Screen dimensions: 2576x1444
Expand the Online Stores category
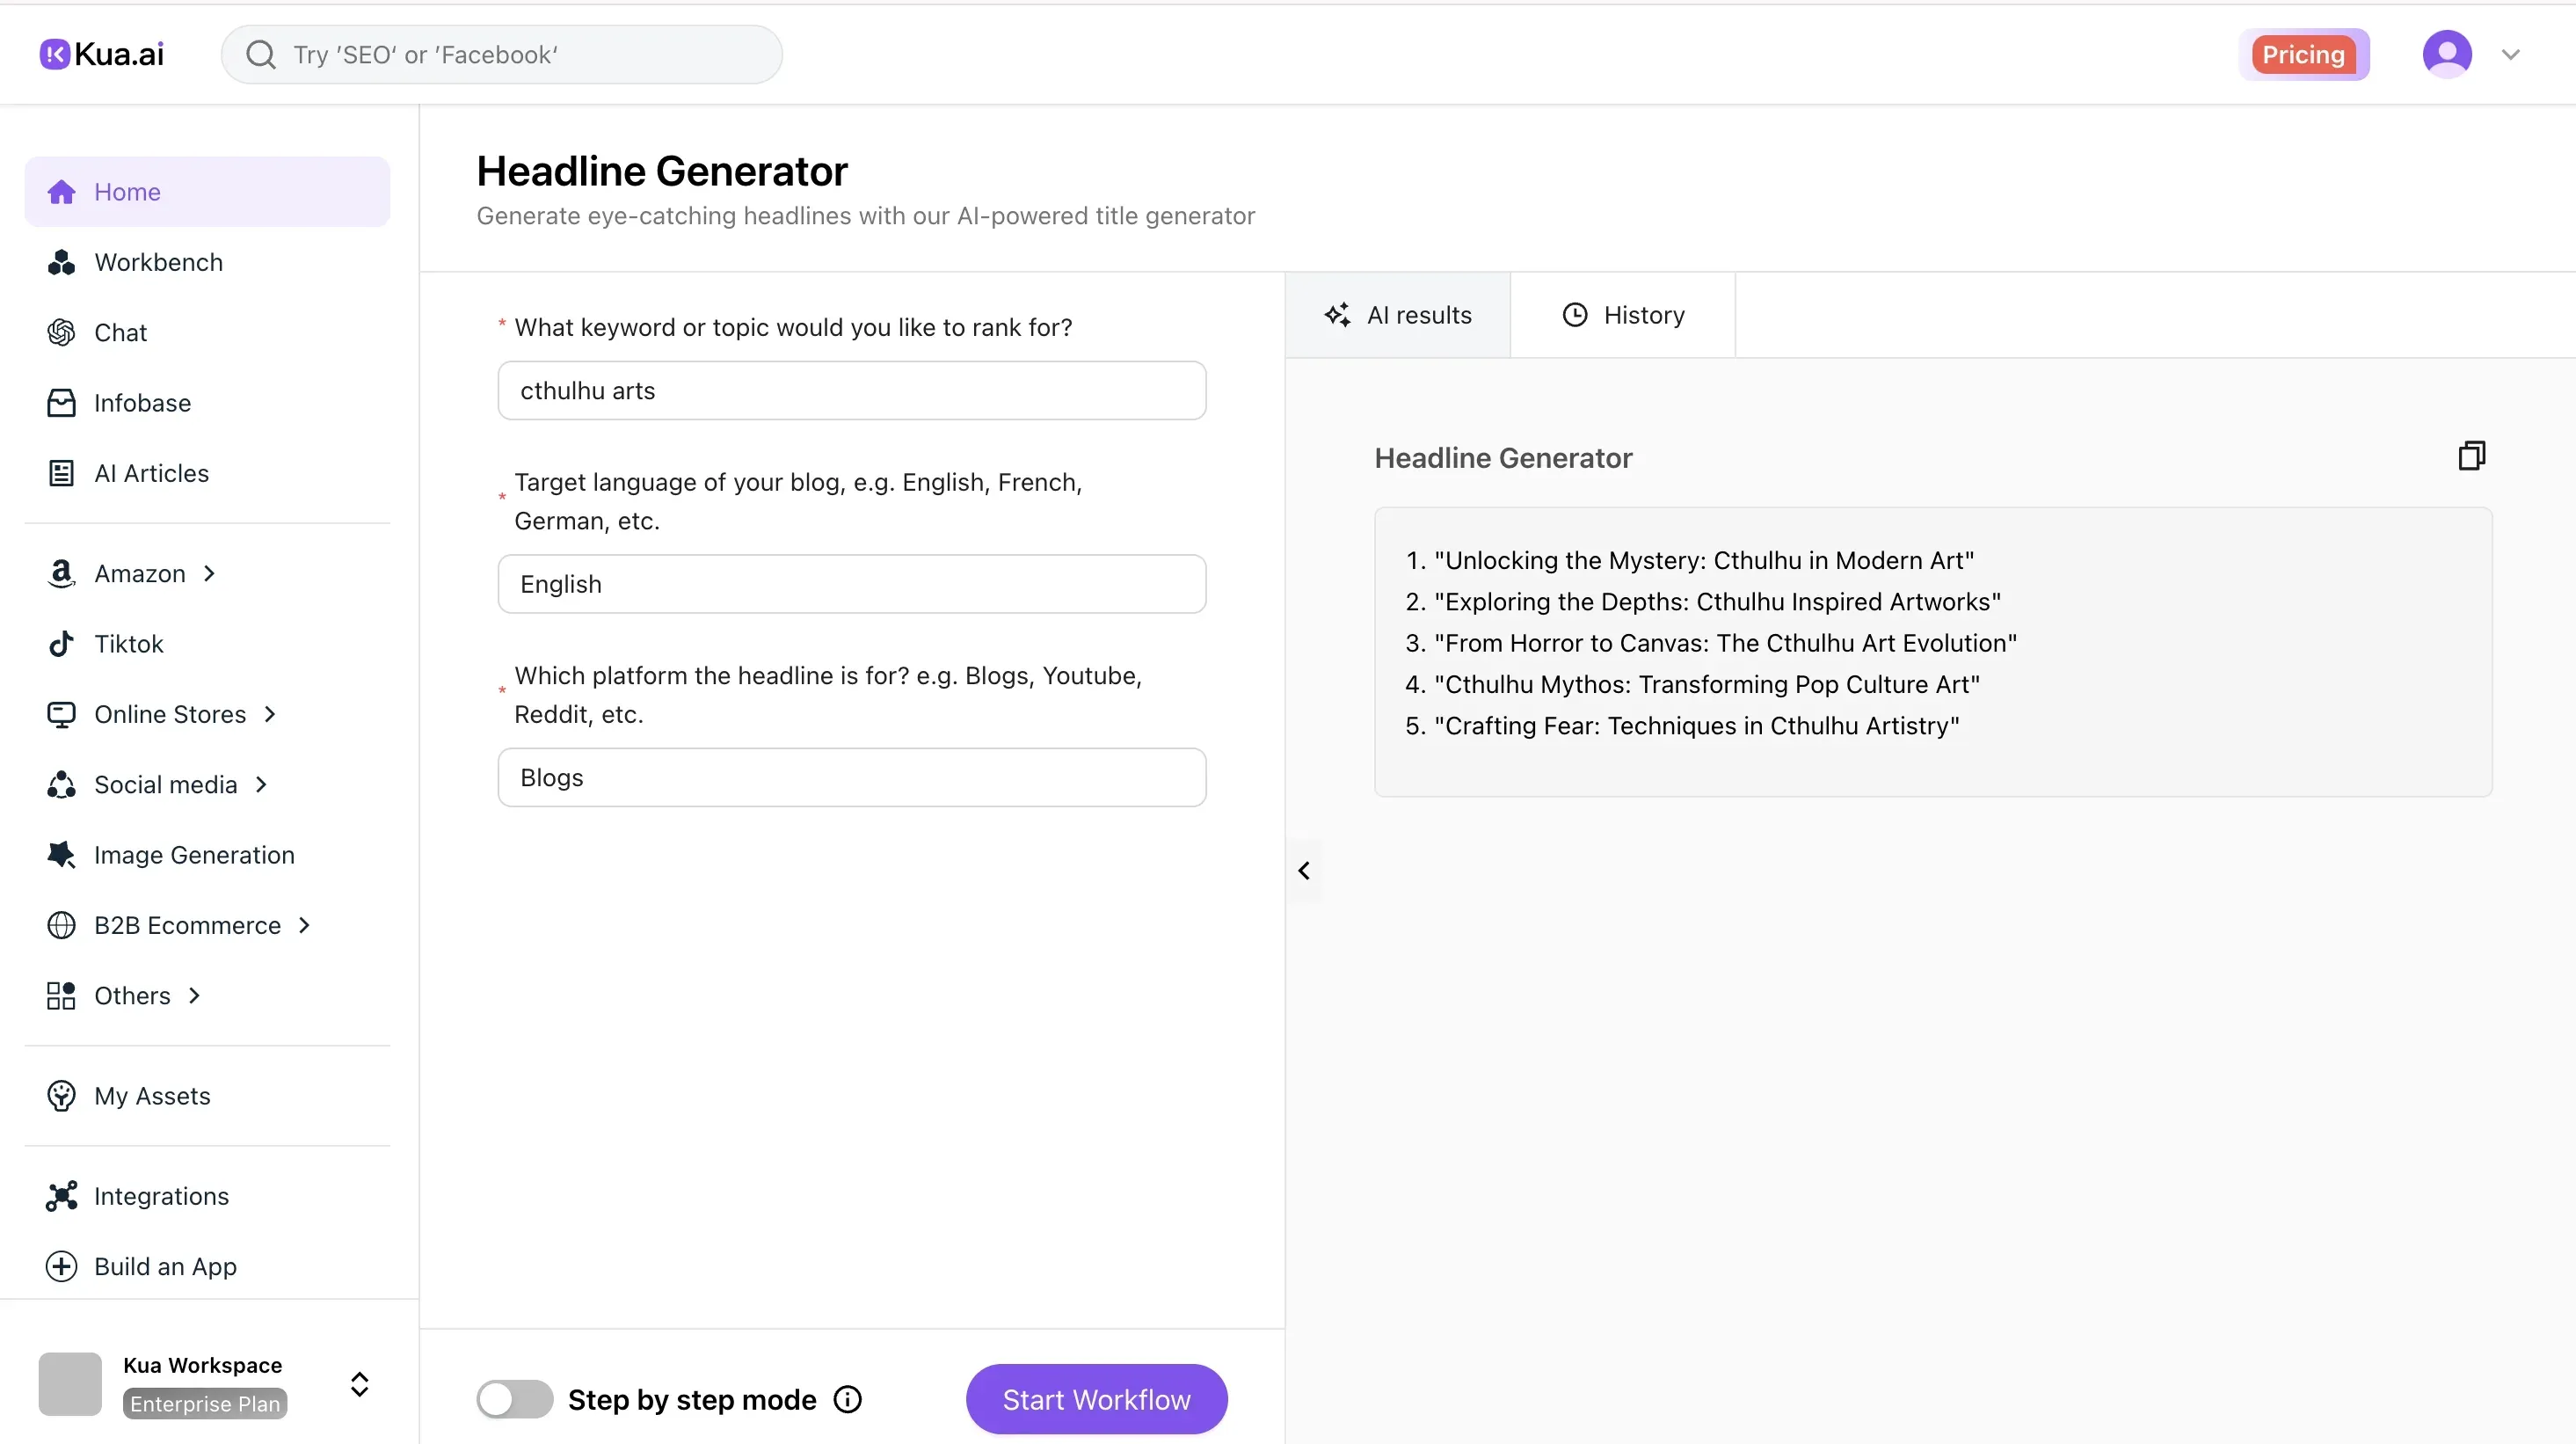pos(270,714)
